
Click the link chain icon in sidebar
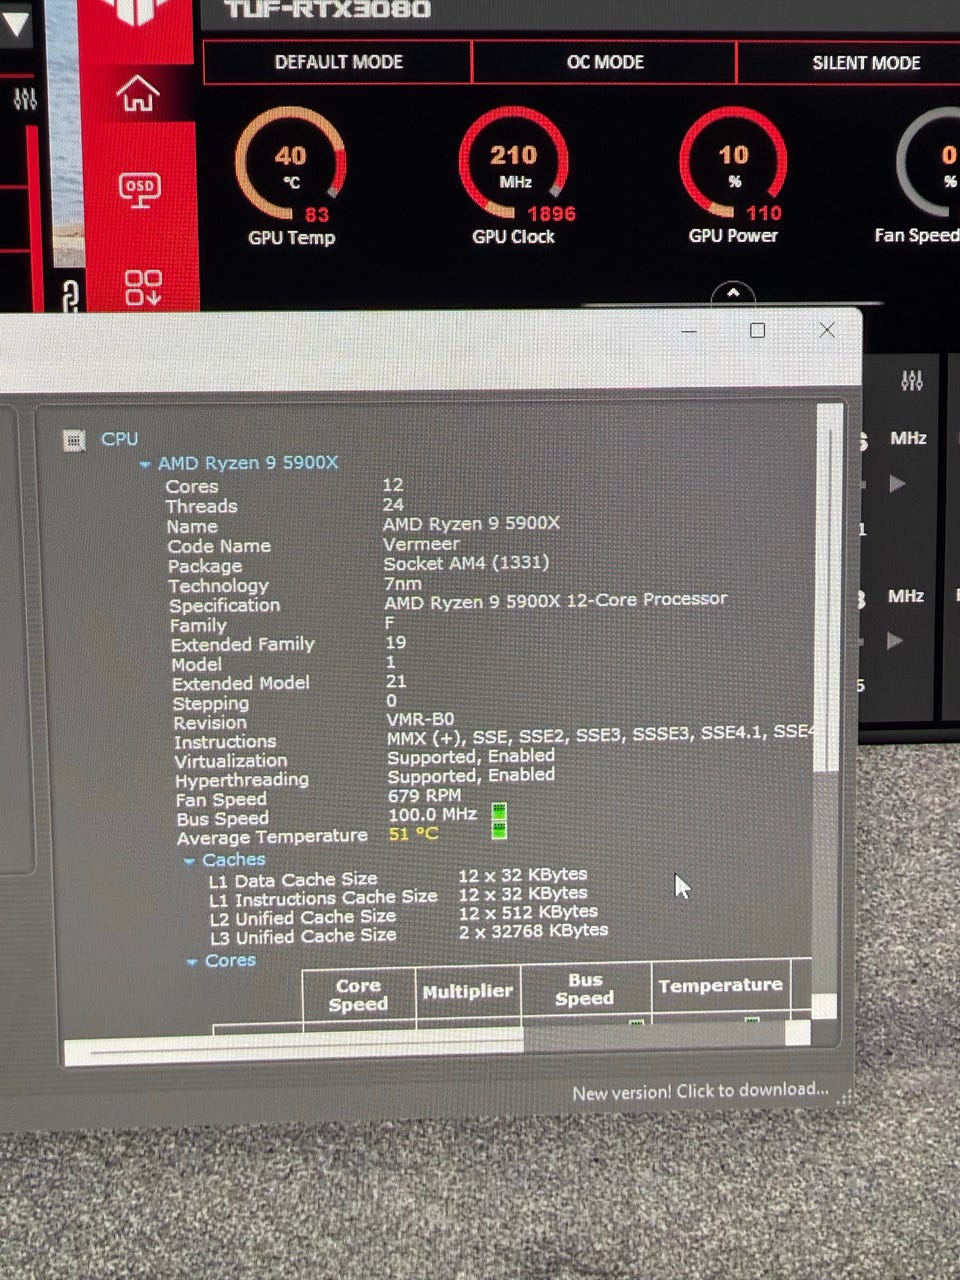coord(71,297)
